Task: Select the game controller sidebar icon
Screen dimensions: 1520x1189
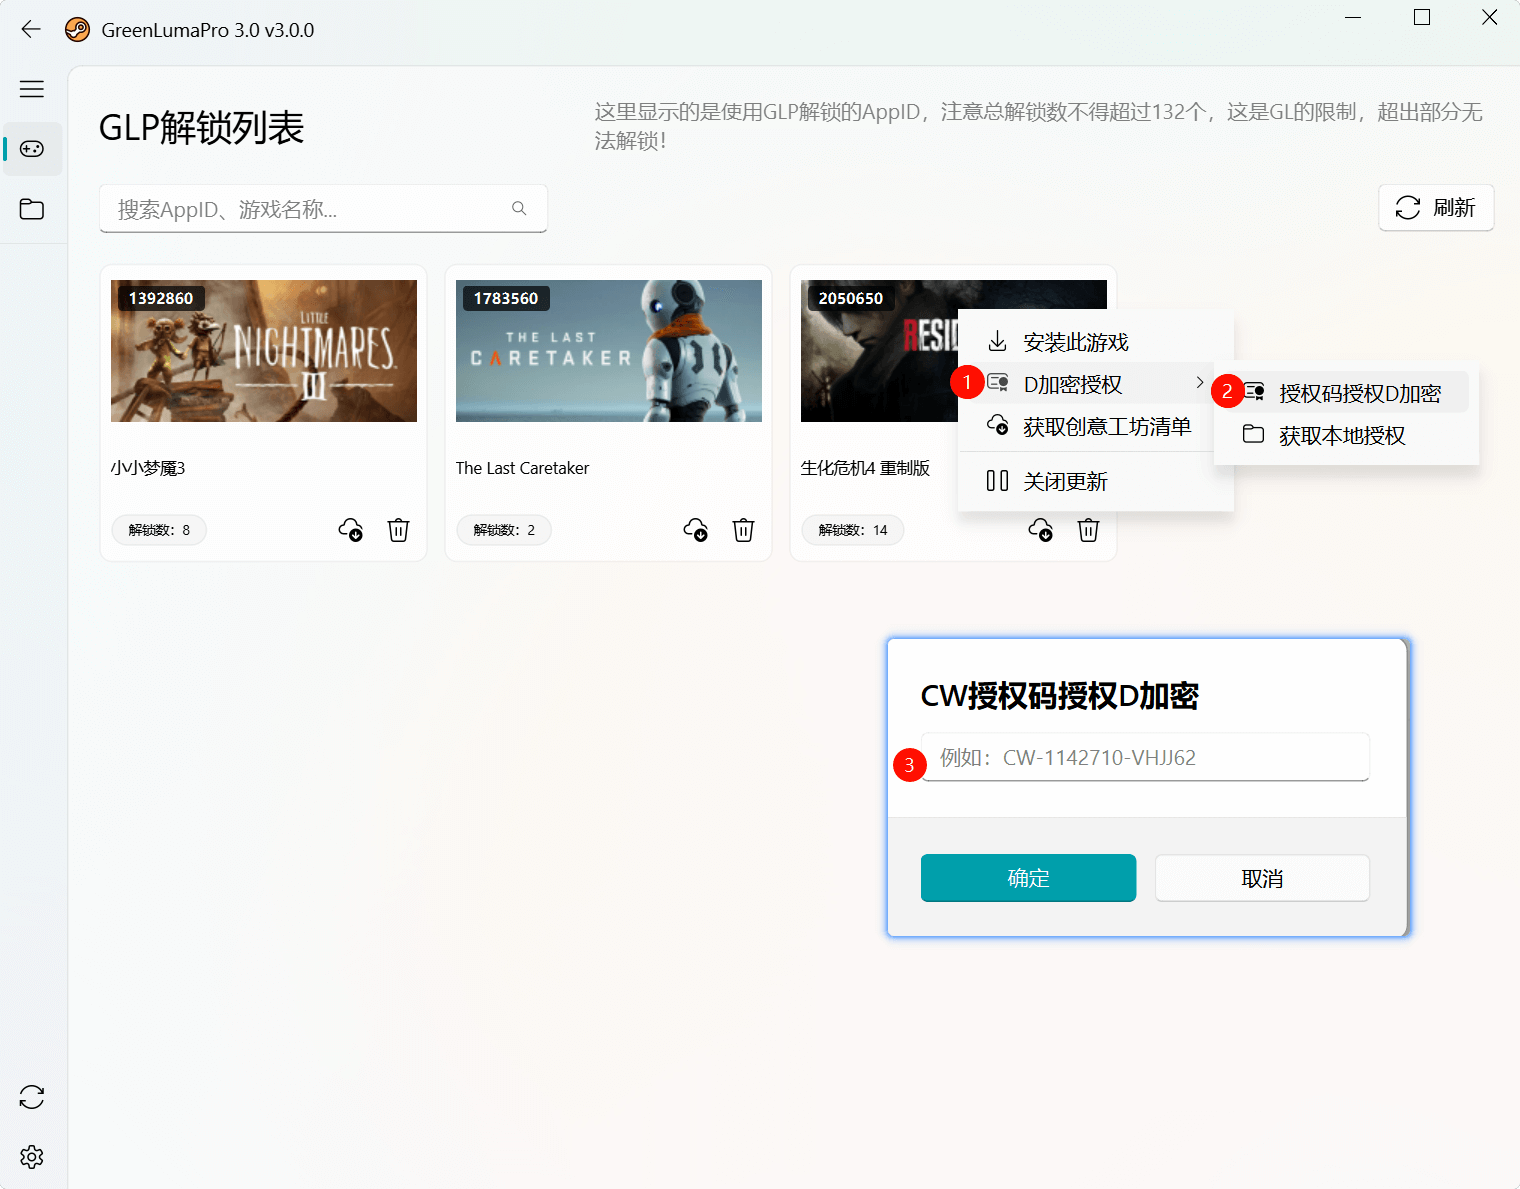Action: [32, 149]
